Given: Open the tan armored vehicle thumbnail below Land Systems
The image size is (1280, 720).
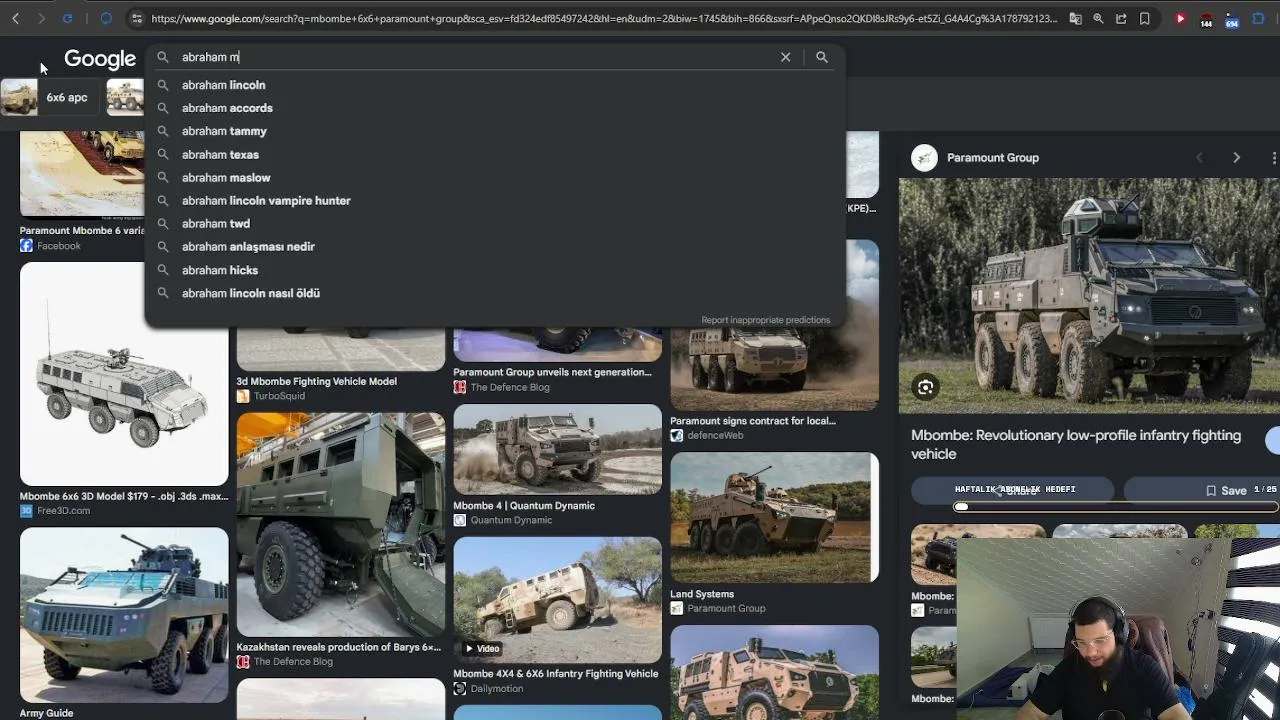Looking at the screenshot, I should point(774,672).
